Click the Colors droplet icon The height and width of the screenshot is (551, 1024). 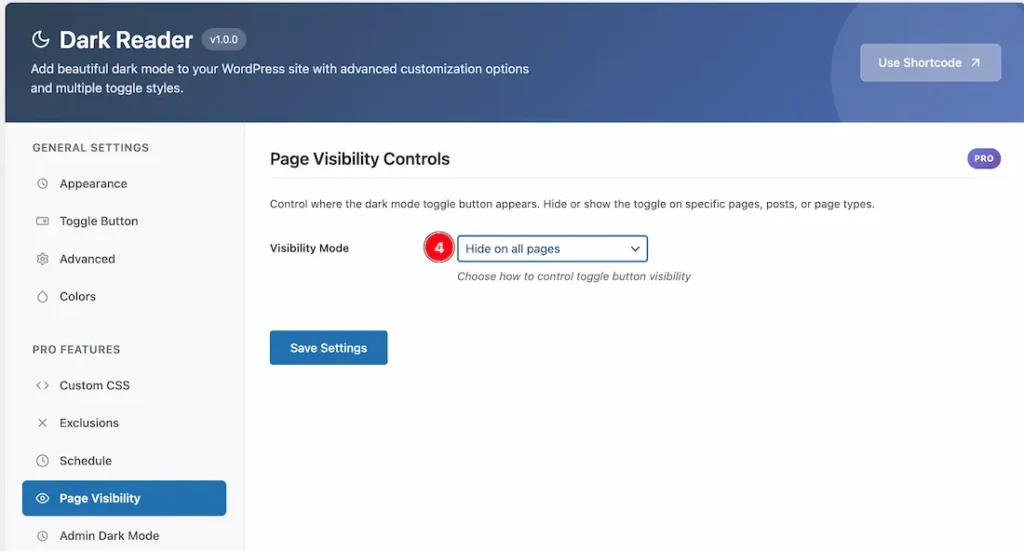tap(42, 296)
